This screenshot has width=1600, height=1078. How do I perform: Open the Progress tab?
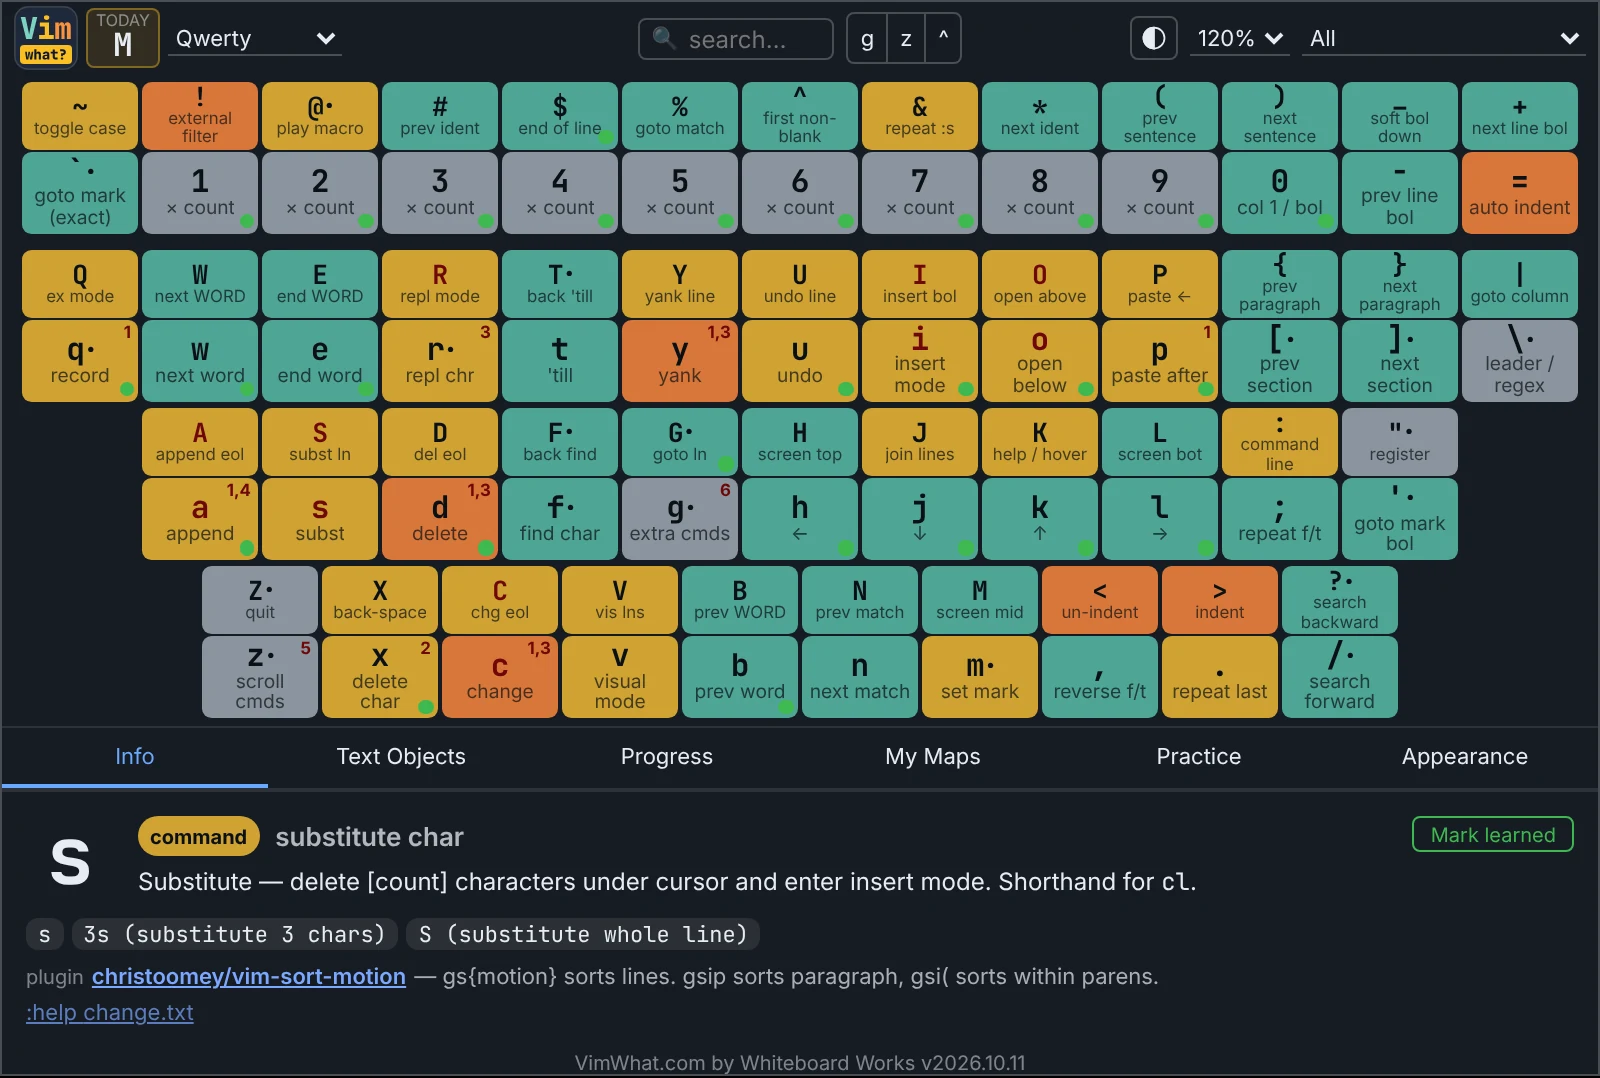[667, 757]
